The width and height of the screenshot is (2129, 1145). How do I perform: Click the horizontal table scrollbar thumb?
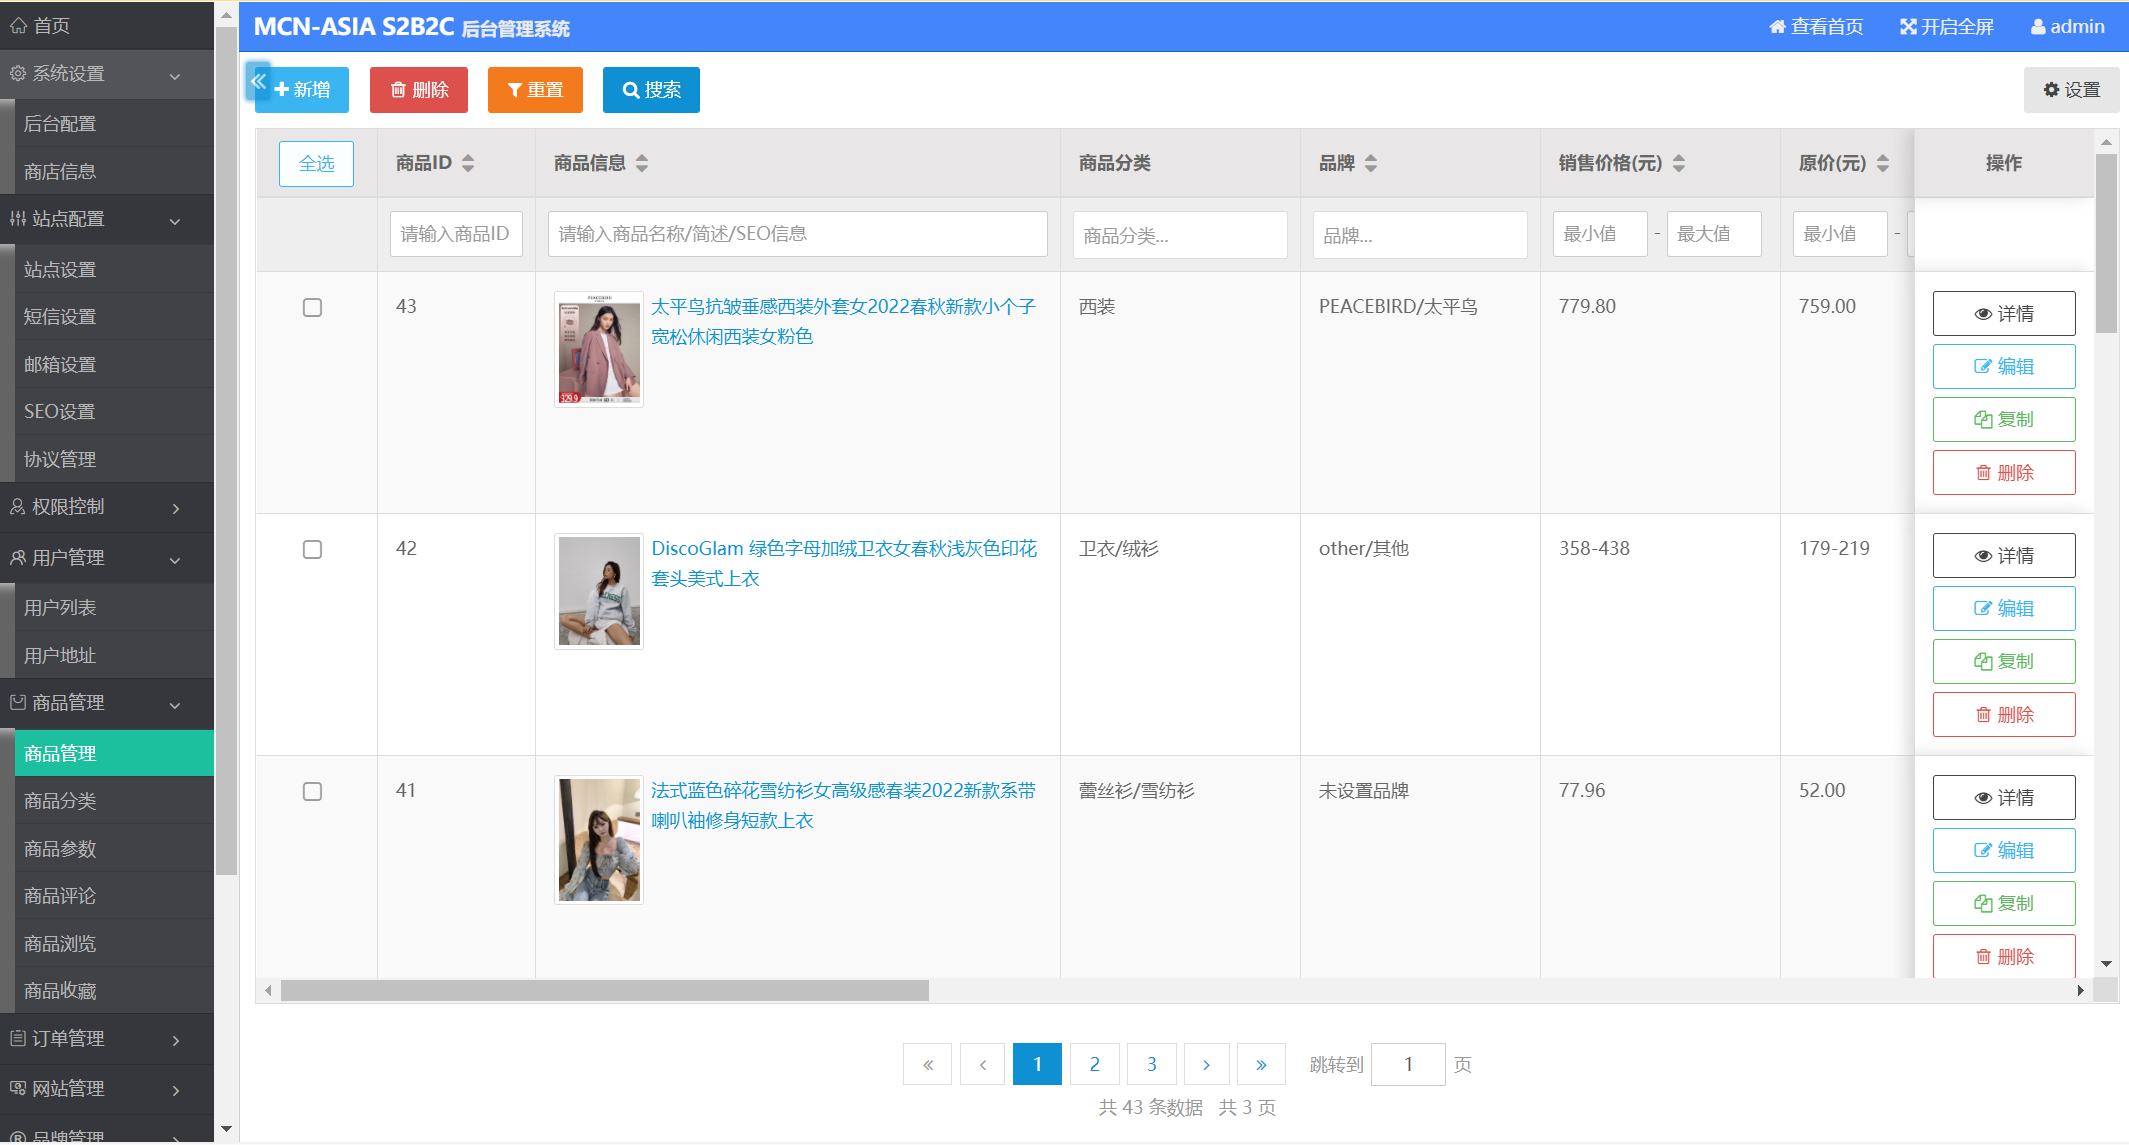pos(604,991)
